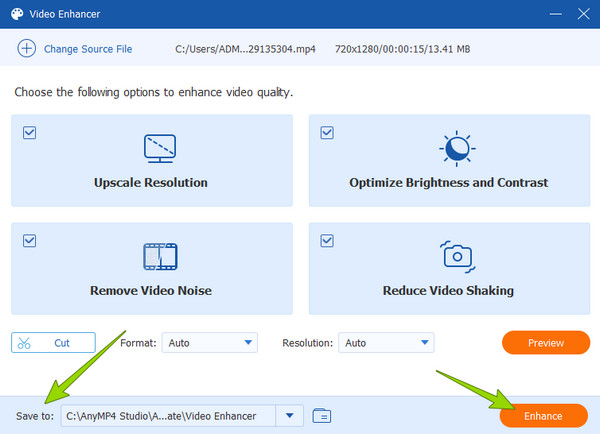Open the Format dropdown
Viewport: 600px width, 434px height.
click(209, 343)
